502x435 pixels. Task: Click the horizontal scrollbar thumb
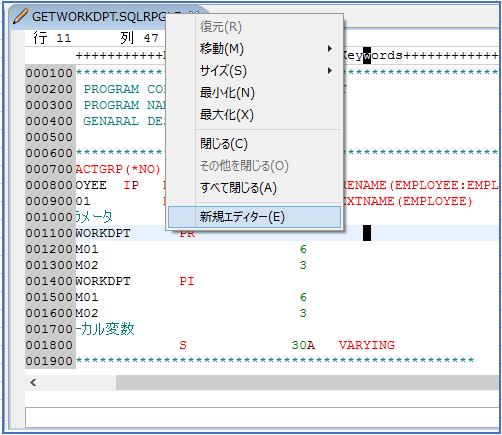(x=307, y=382)
